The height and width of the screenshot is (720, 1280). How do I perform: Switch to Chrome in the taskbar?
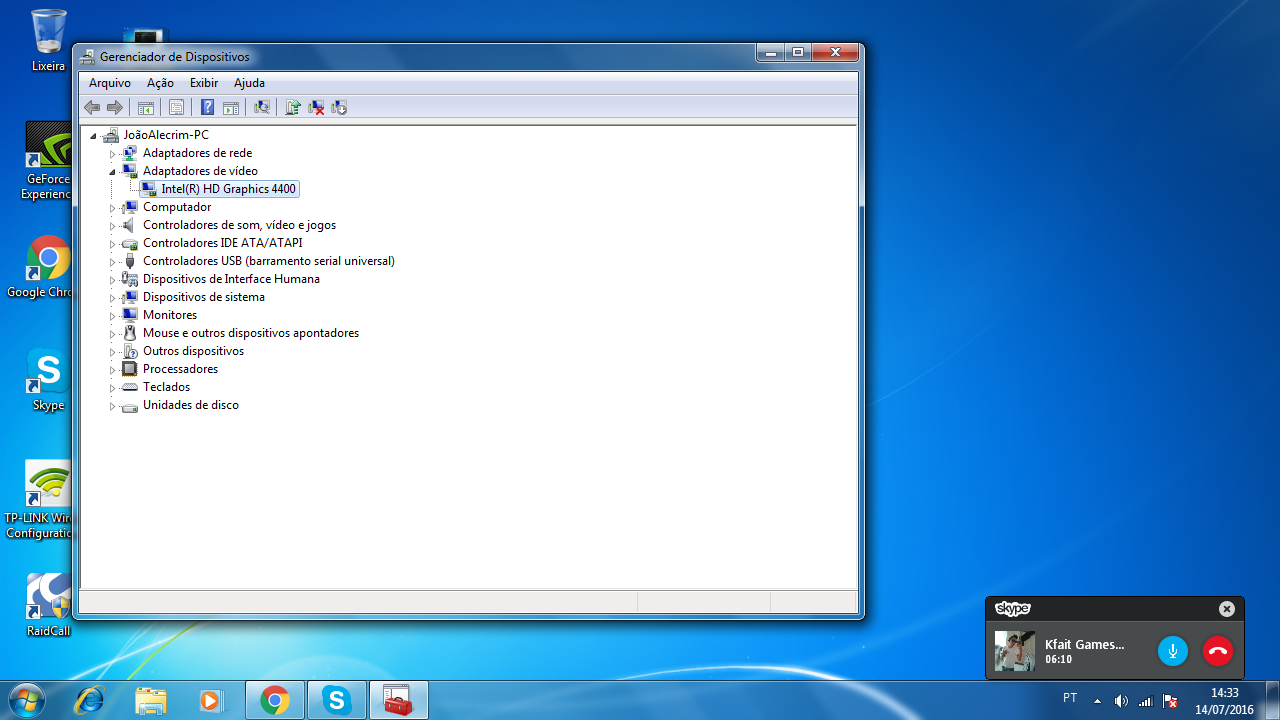pos(275,700)
